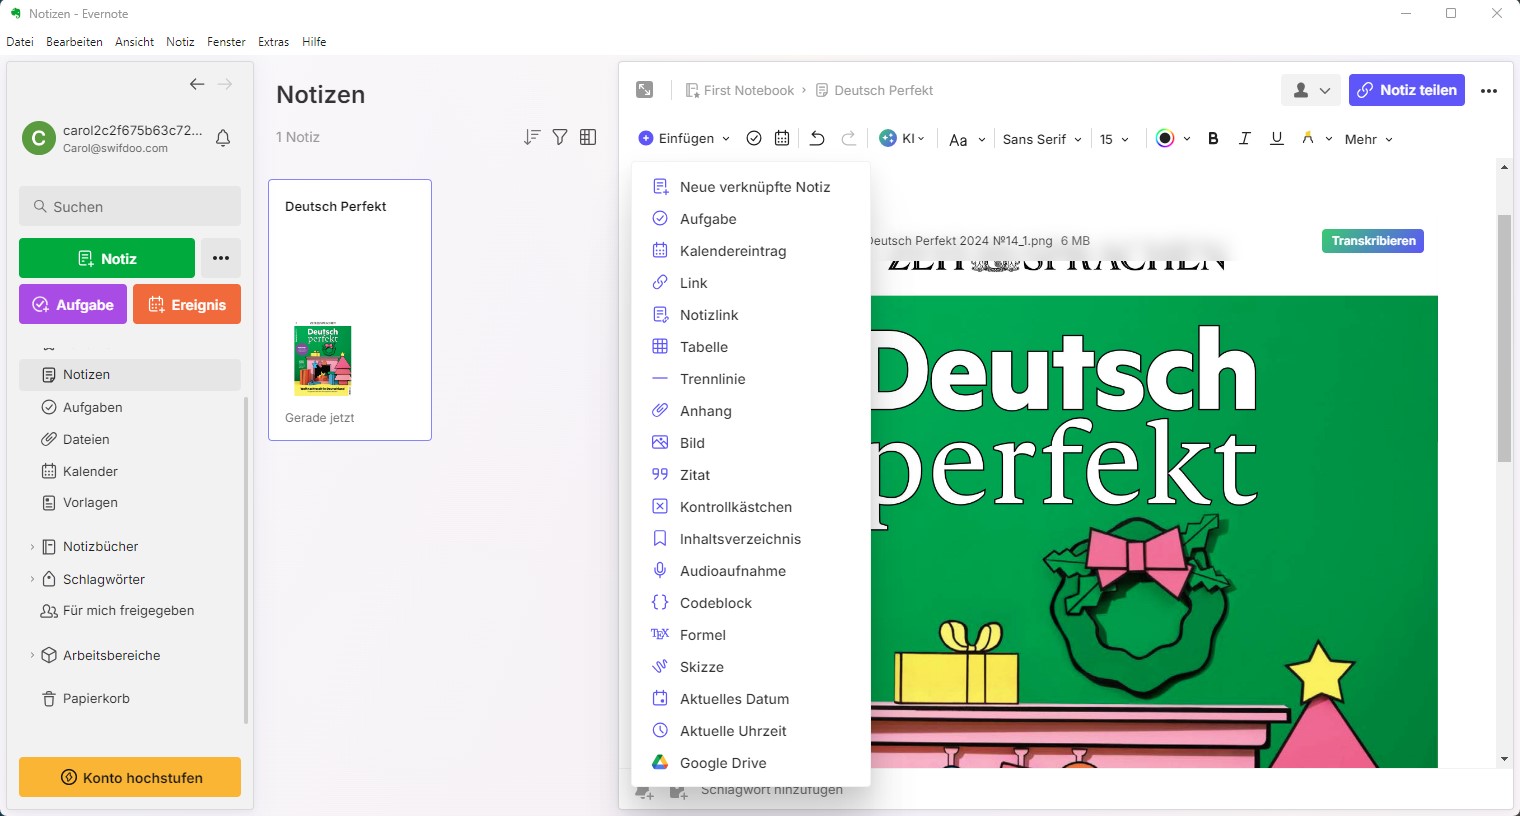Open the Extras menu
The image size is (1520, 816).
click(x=273, y=42)
